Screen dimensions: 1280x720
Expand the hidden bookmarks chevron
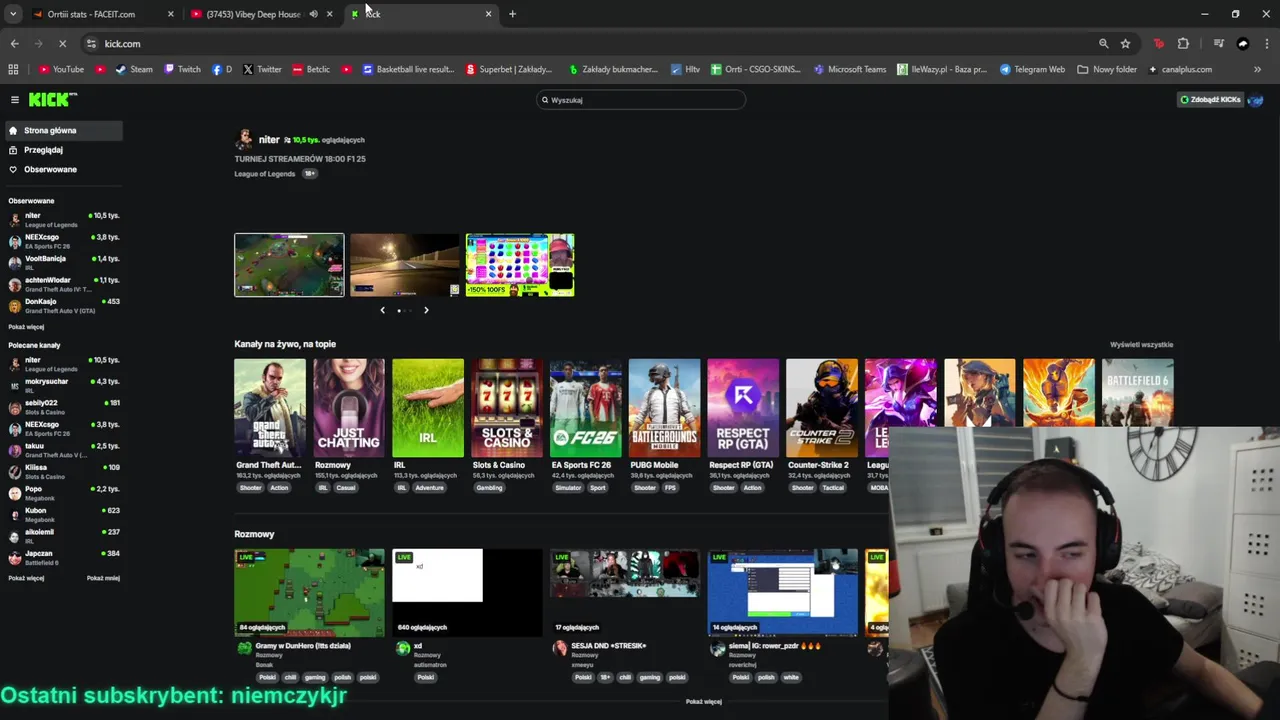1257,70
